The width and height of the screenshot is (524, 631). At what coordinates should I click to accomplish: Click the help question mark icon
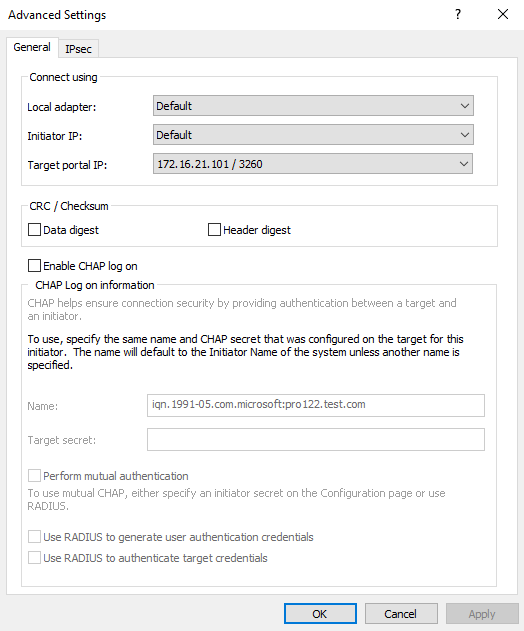coord(458,14)
